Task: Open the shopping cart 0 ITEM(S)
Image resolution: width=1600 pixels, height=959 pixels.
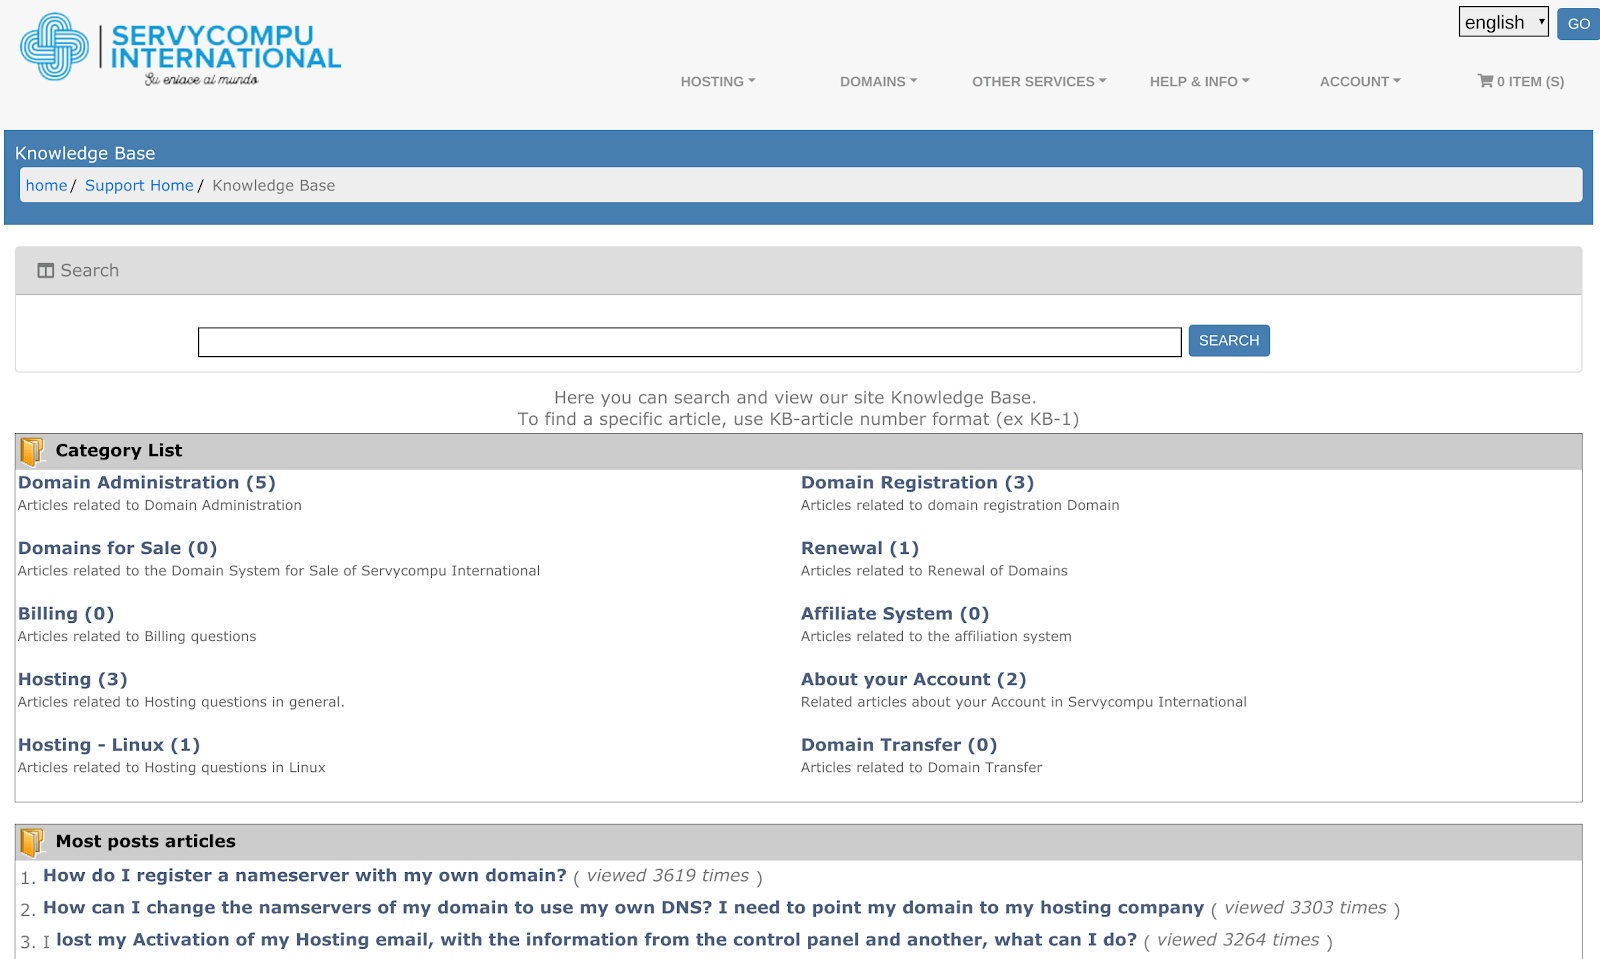Action: pos(1521,82)
